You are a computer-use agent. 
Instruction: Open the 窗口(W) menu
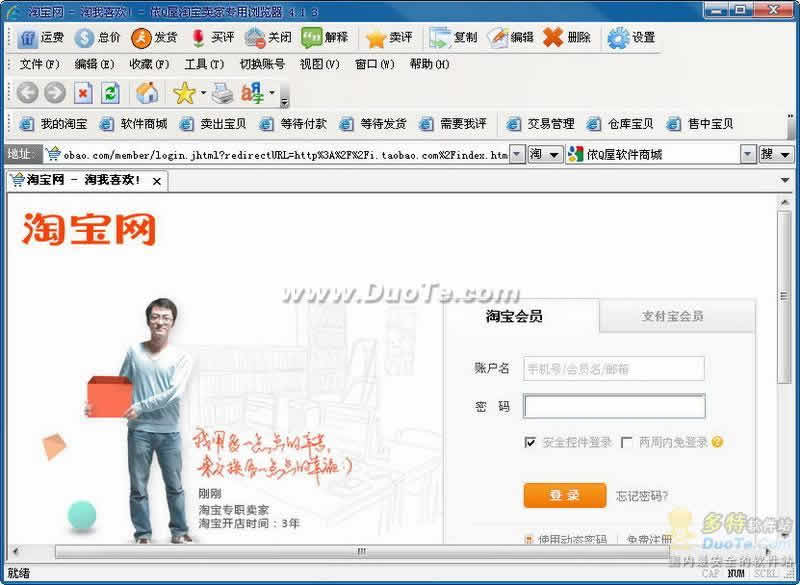[x=374, y=64]
